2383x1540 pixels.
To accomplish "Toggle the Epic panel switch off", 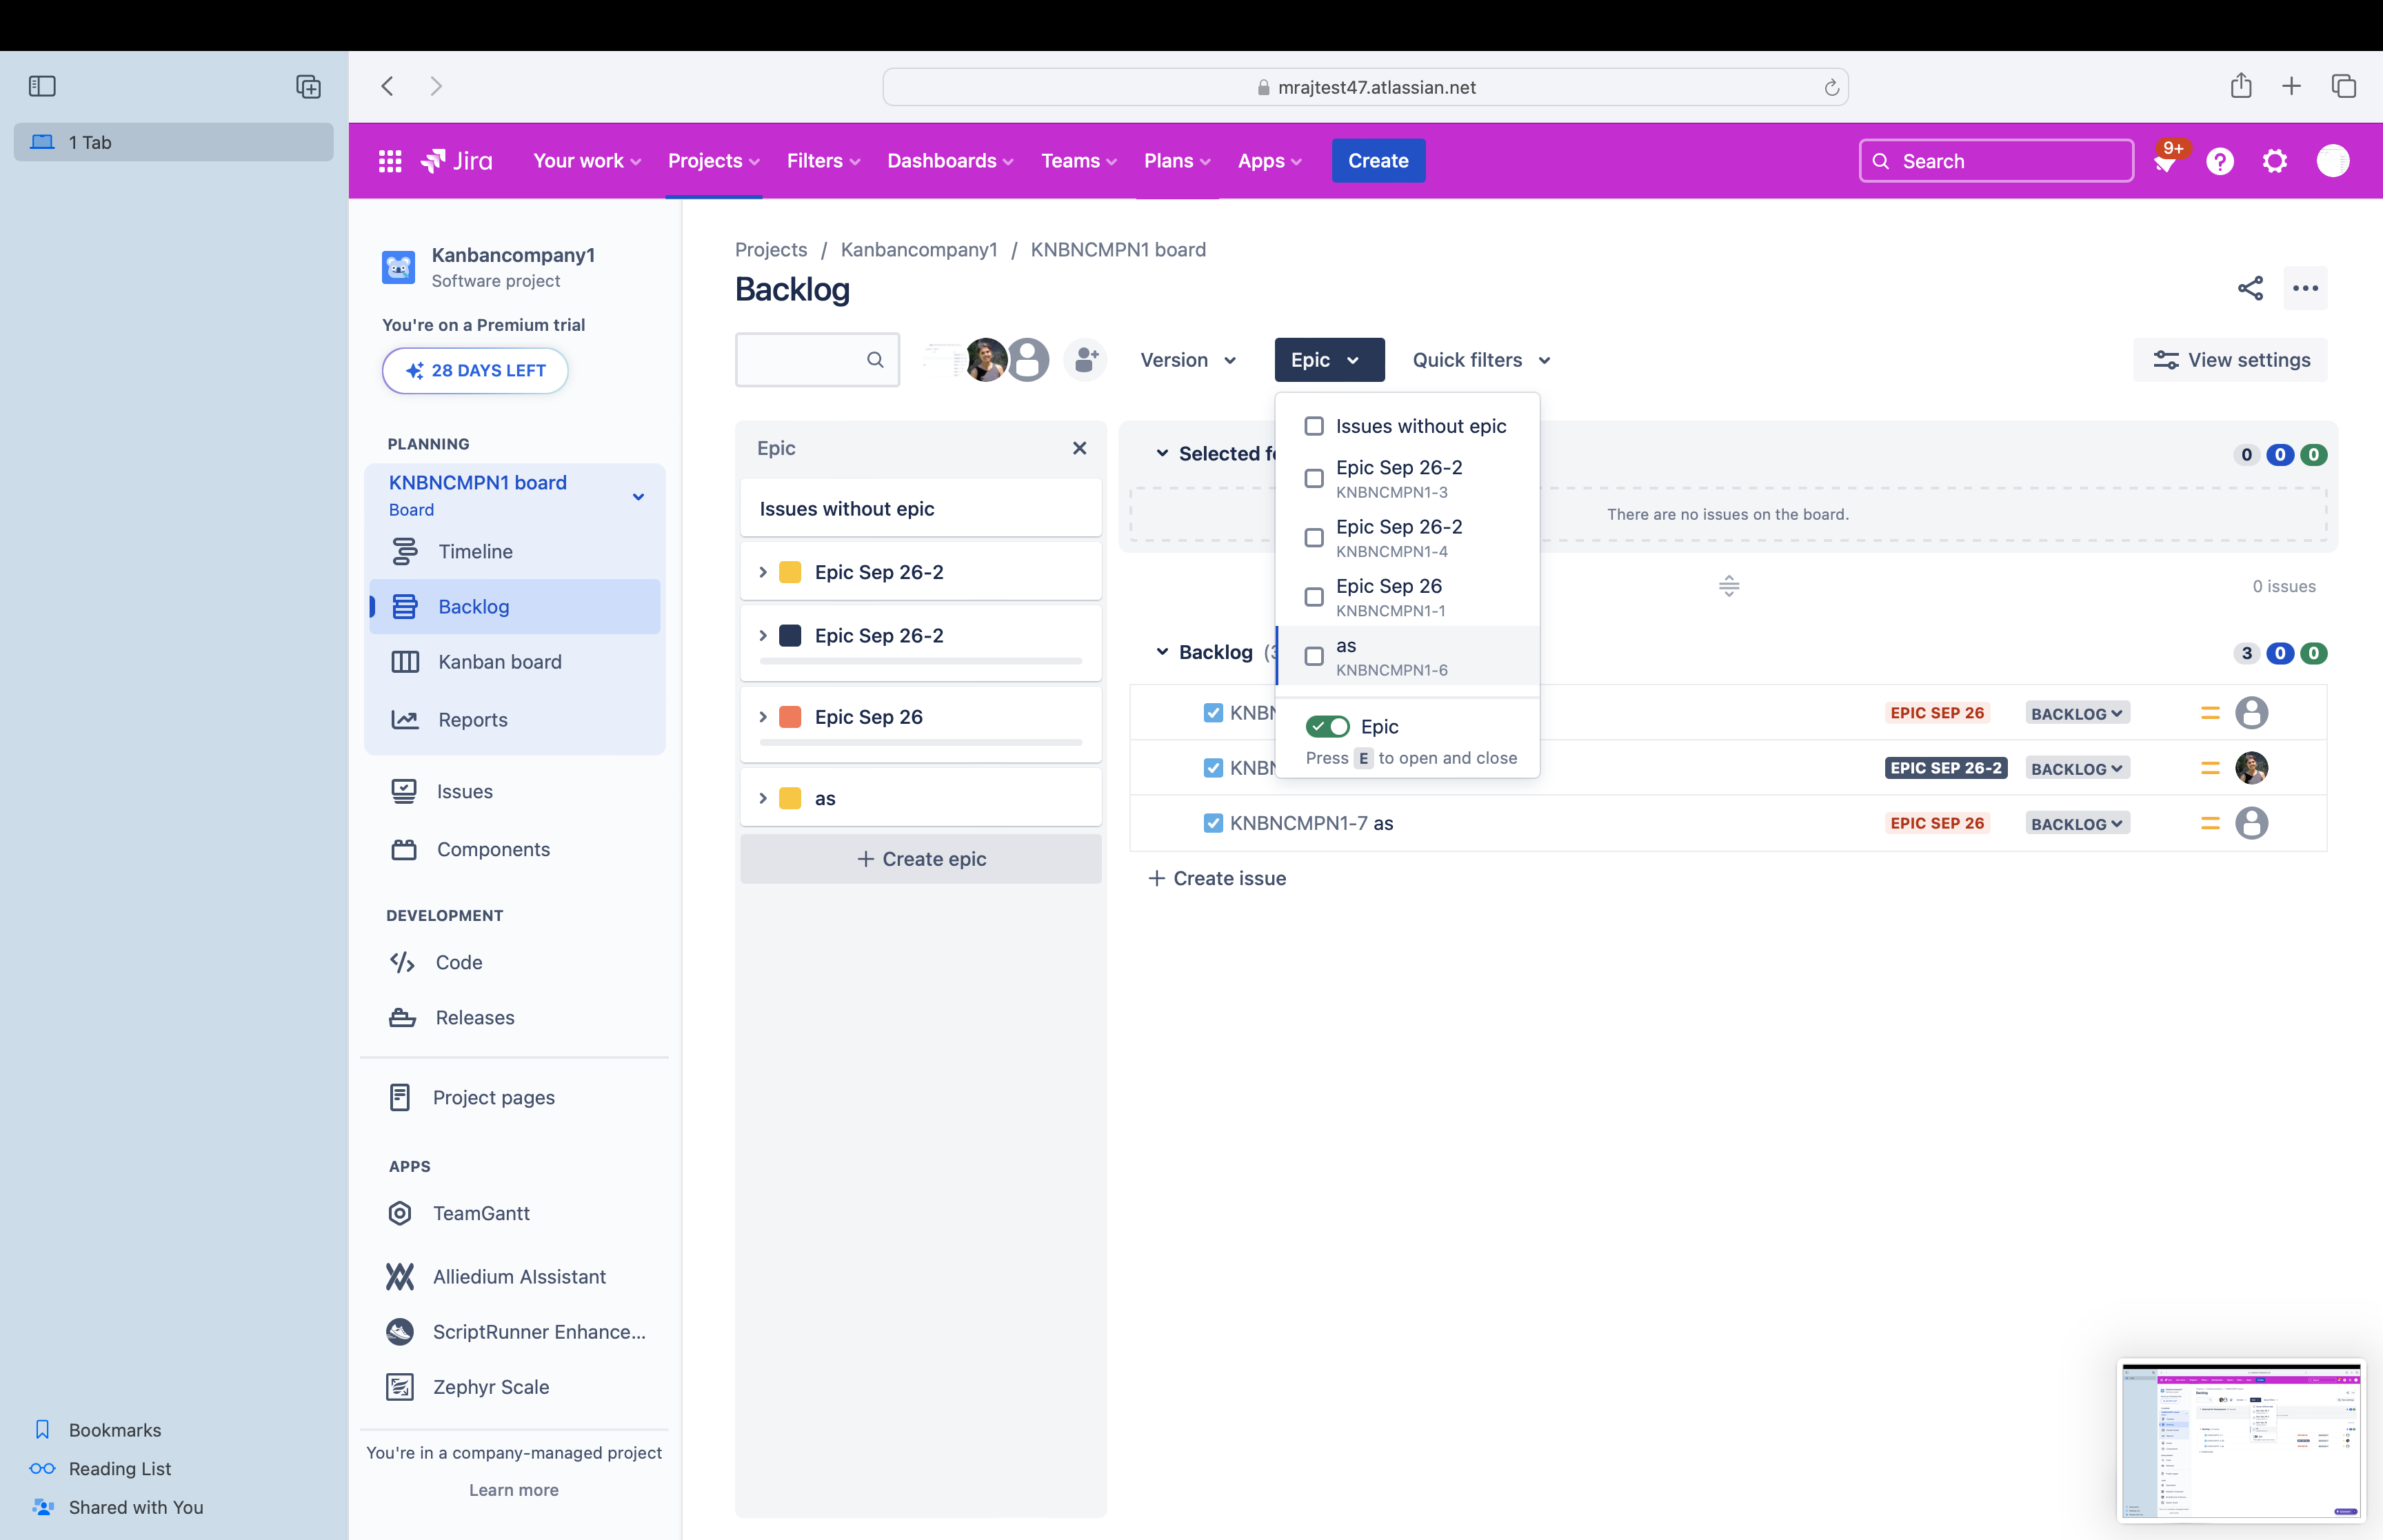I will pos(1327,727).
